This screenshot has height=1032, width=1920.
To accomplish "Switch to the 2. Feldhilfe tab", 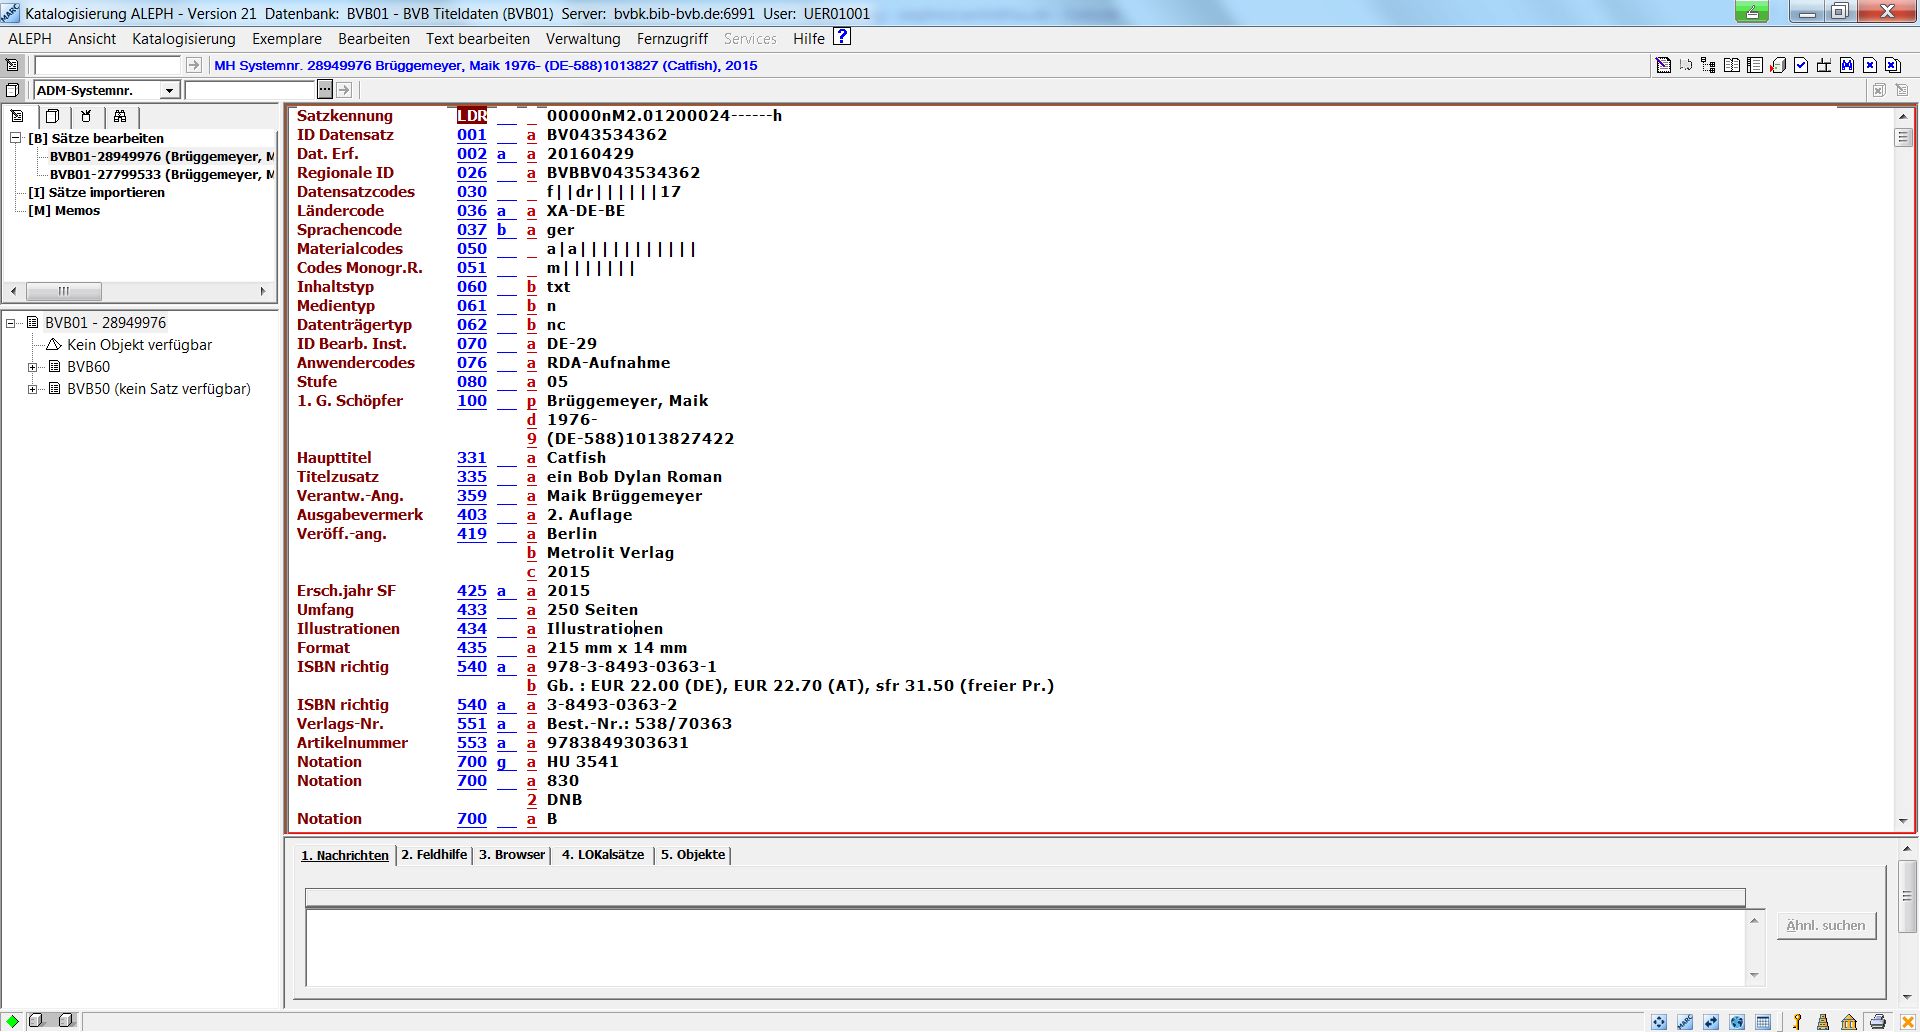I will pyautogui.click(x=434, y=855).
